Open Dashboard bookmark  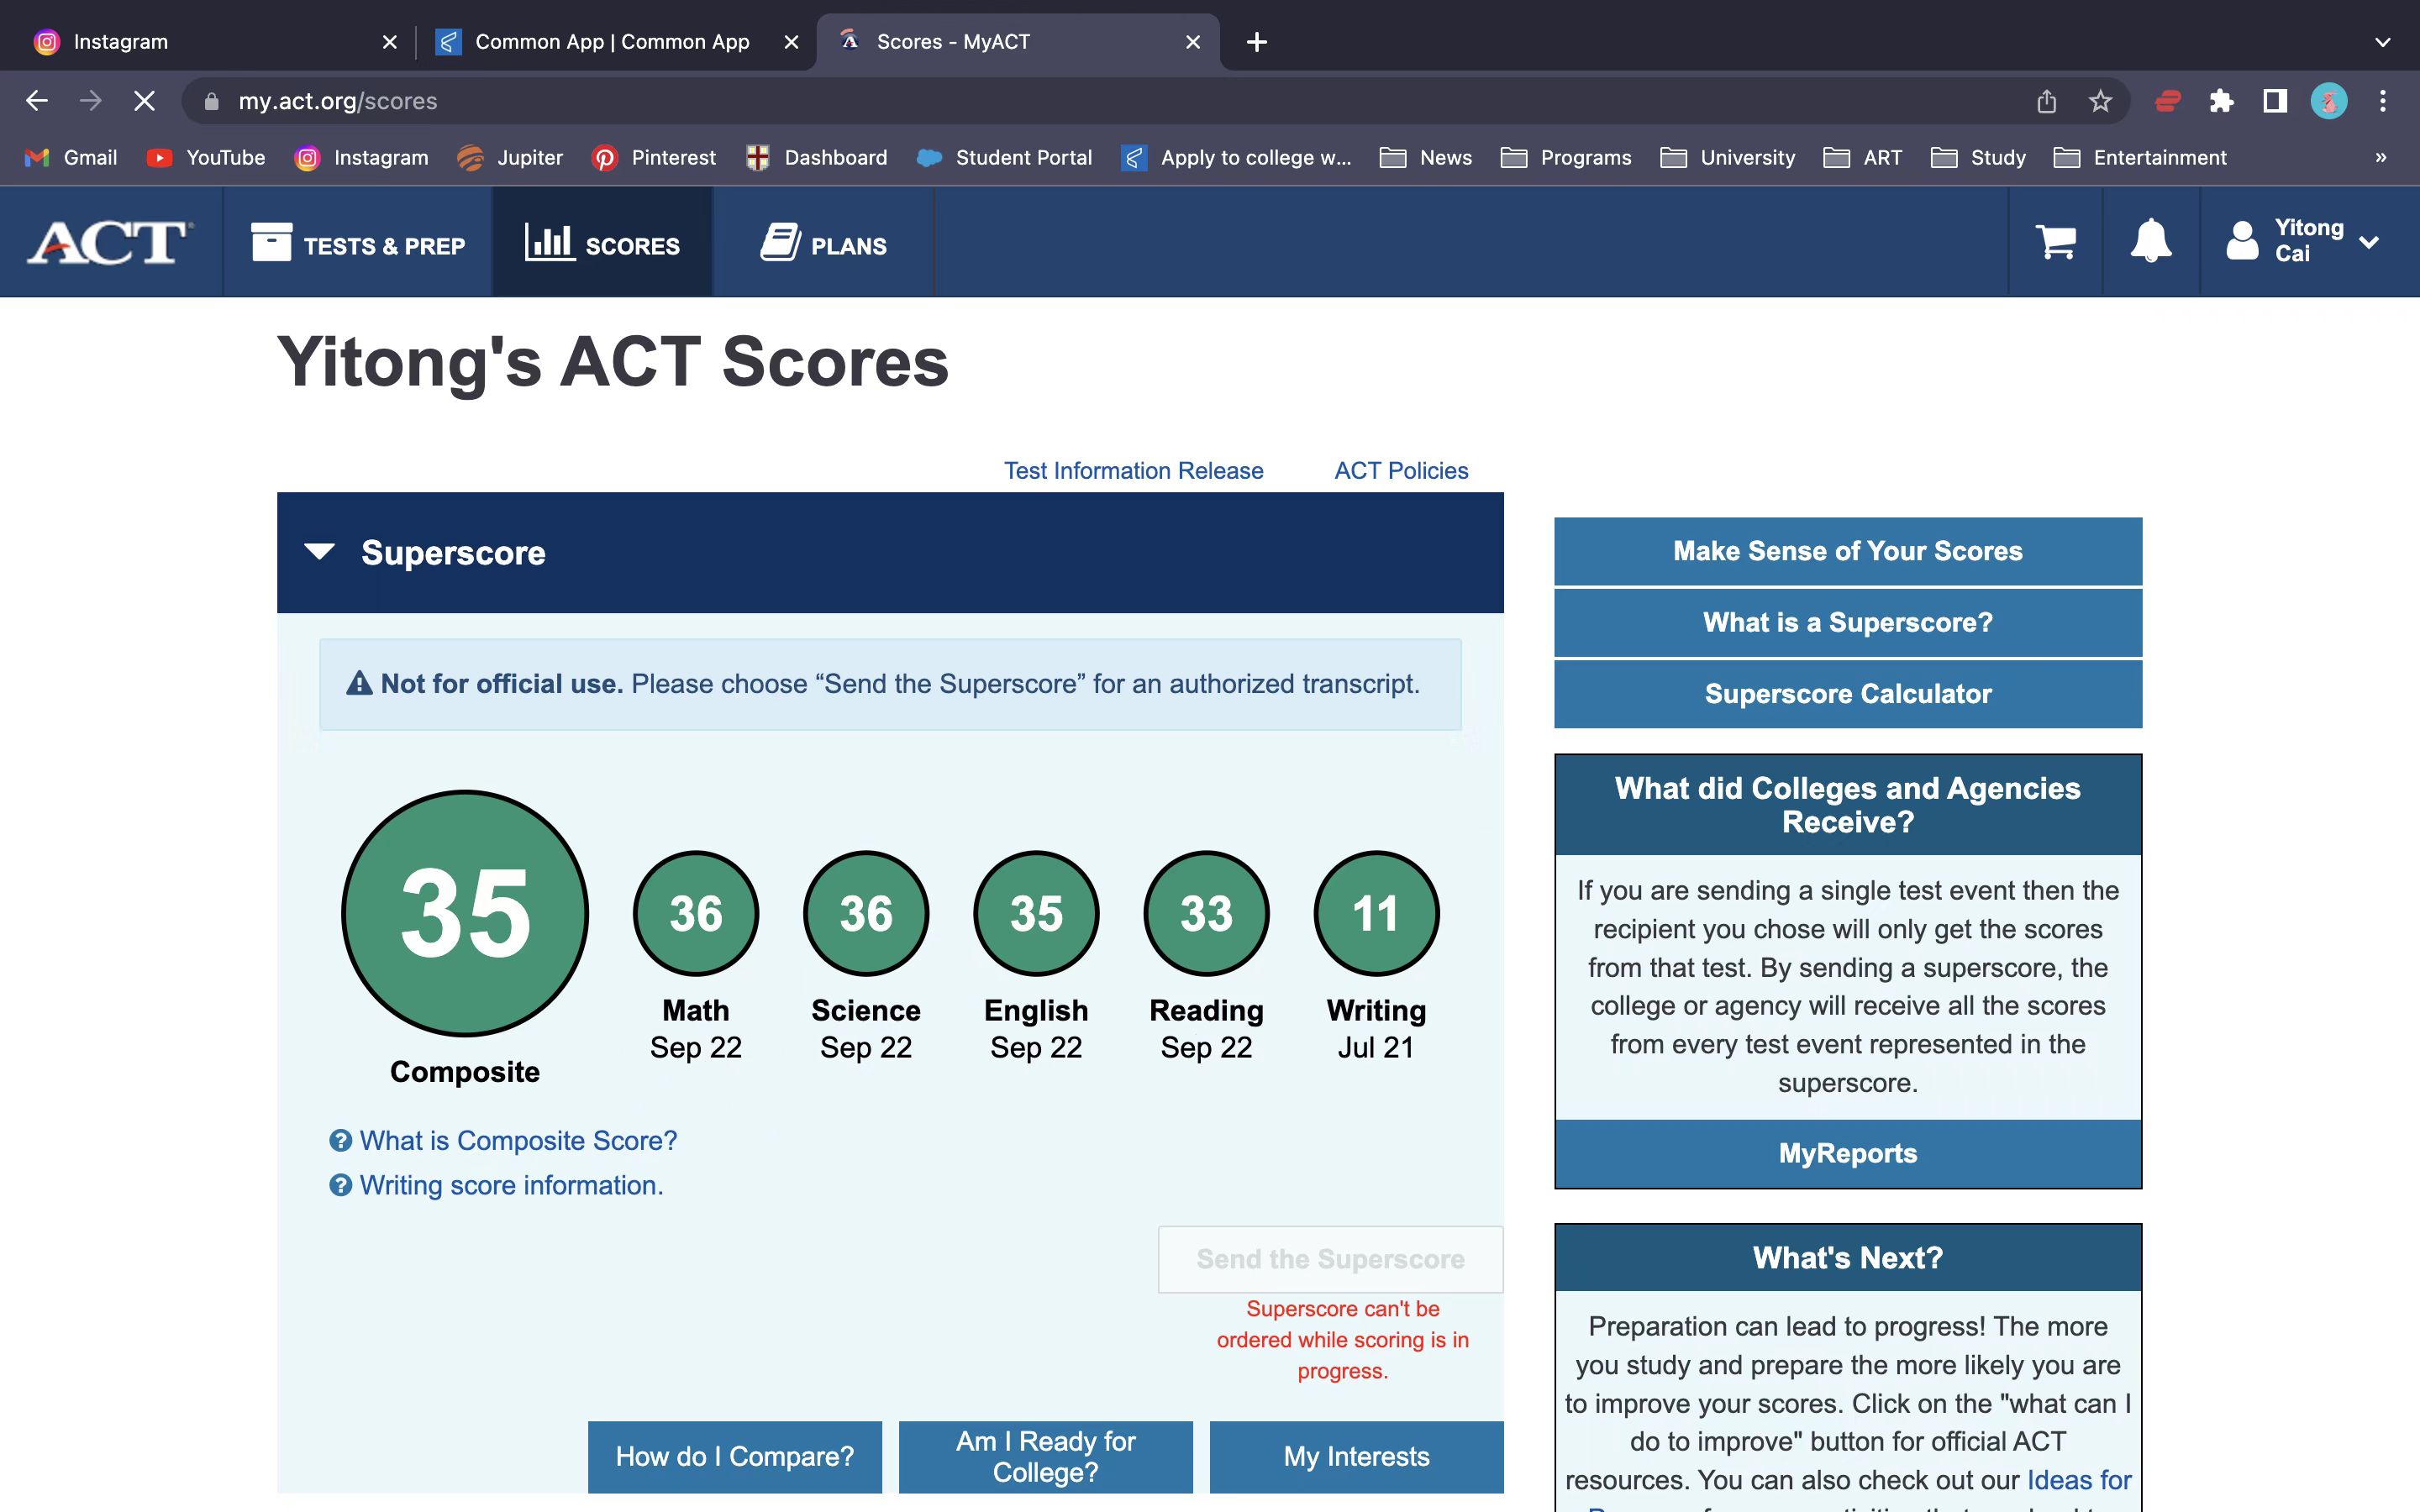[x=816, y=158]
